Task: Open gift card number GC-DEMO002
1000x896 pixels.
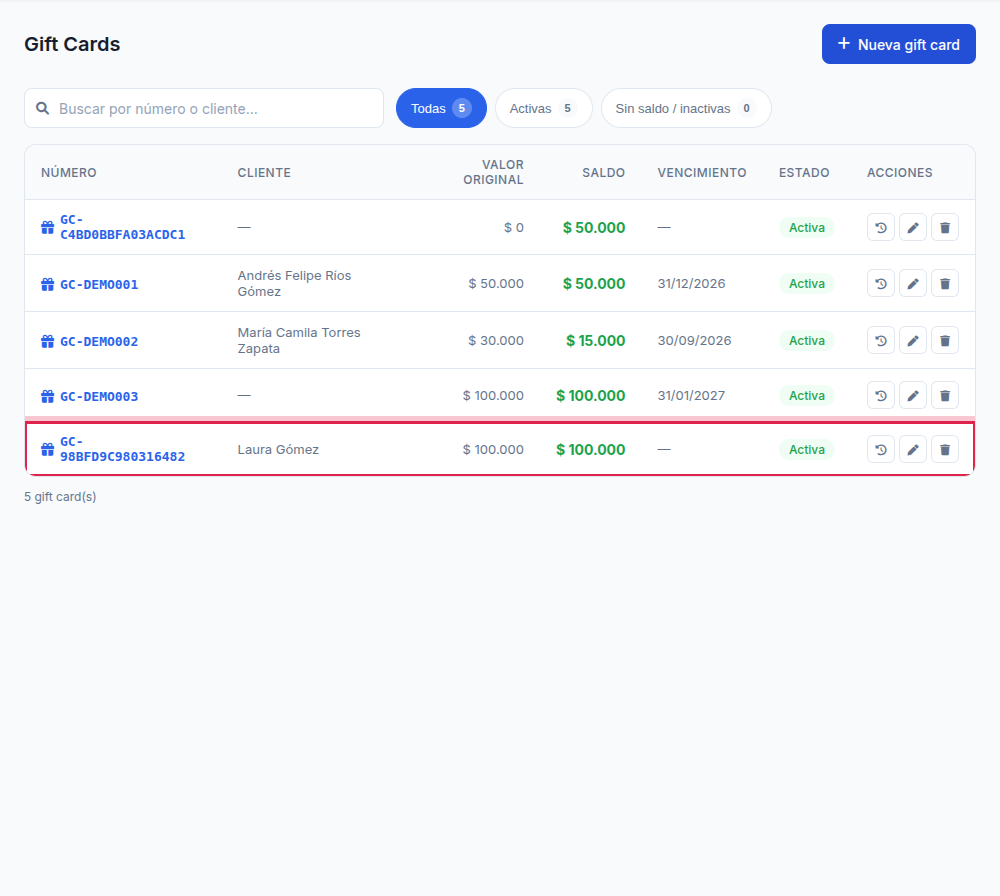Action: (x=99, y=341)
